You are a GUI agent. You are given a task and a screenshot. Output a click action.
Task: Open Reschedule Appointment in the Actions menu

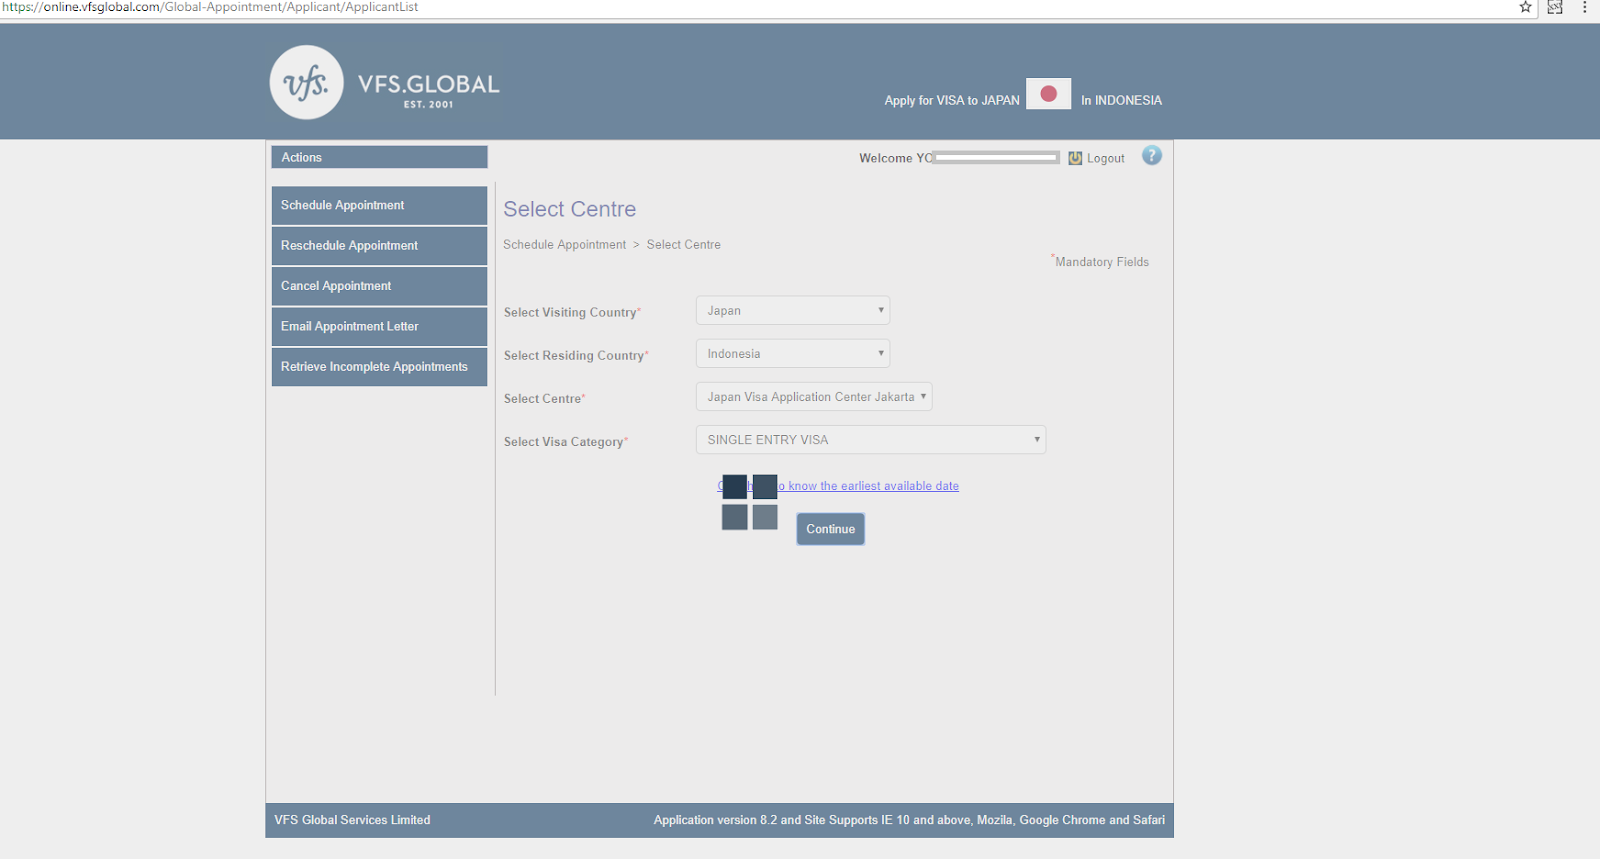tap(379, 246)
